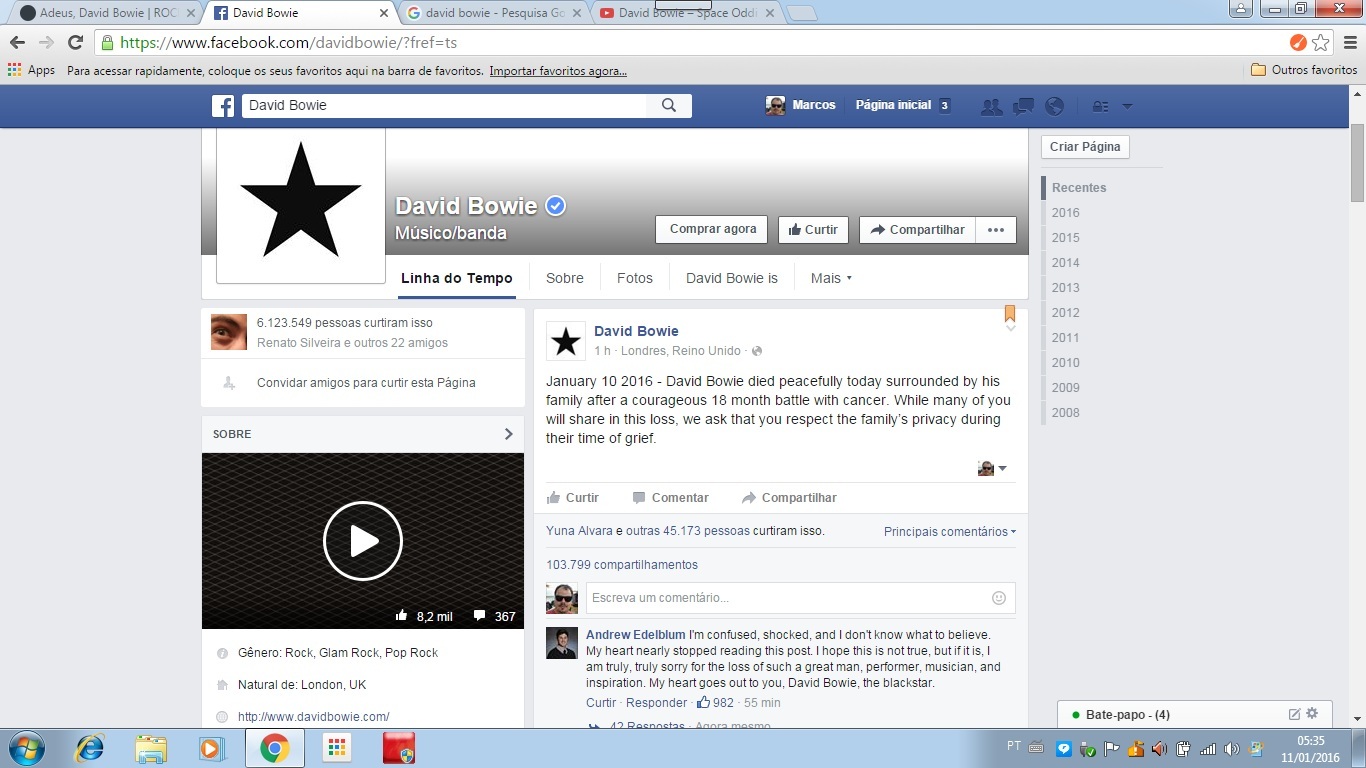Click Windows Start button
This screenshot has height=768, width=1366.
pos(26,748)
